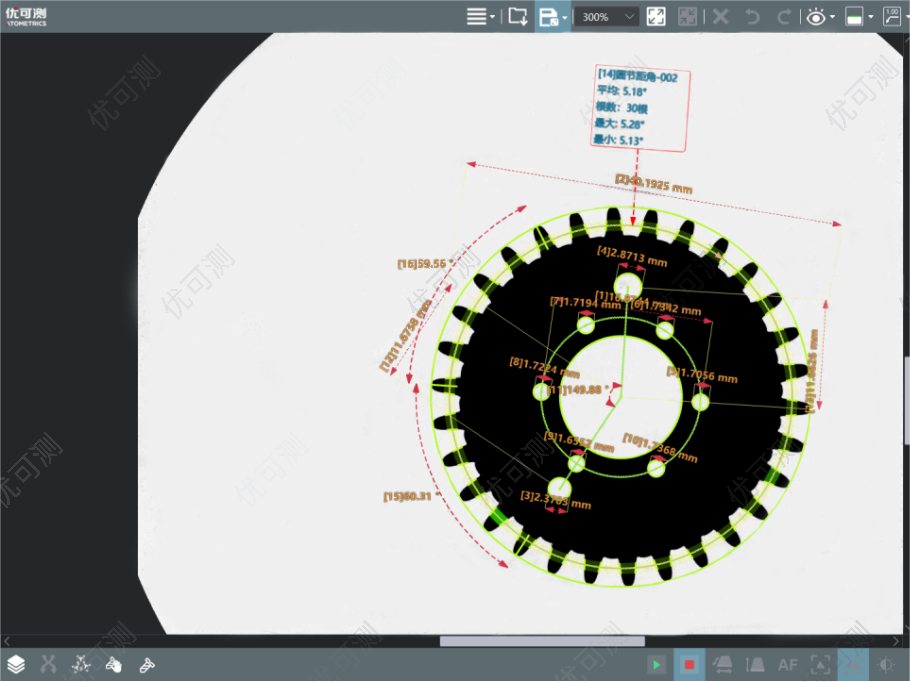Click the fit-to-window expand icon

click(656, 17)
